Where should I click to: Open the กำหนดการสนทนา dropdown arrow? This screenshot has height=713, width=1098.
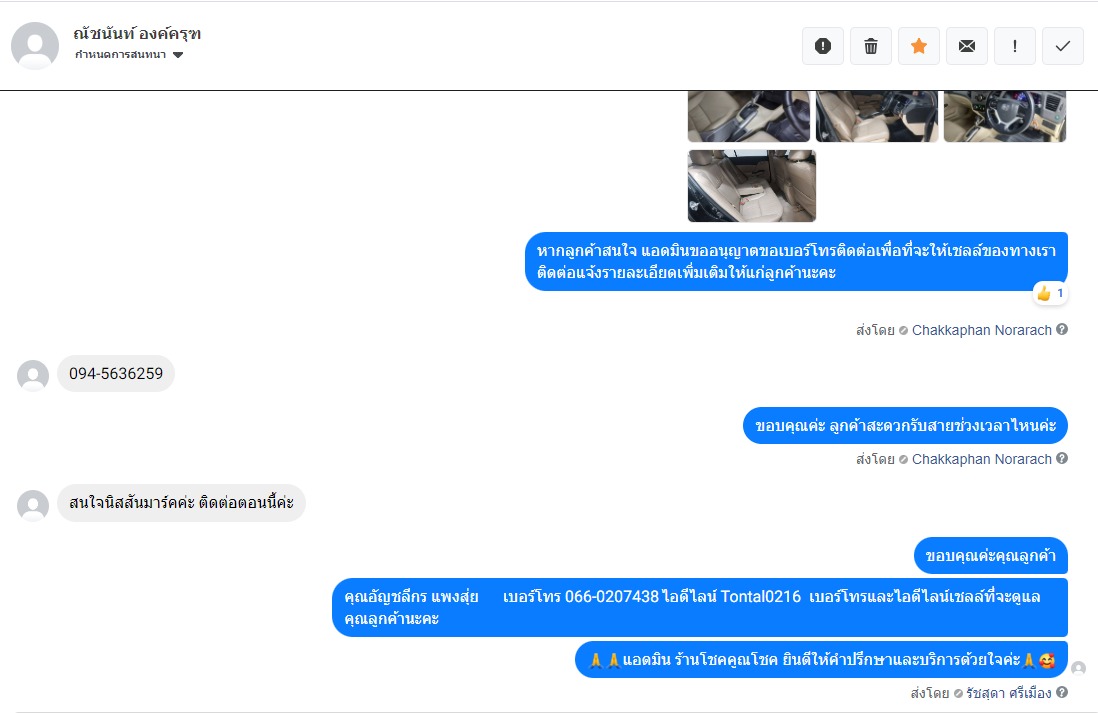[178, 55]
